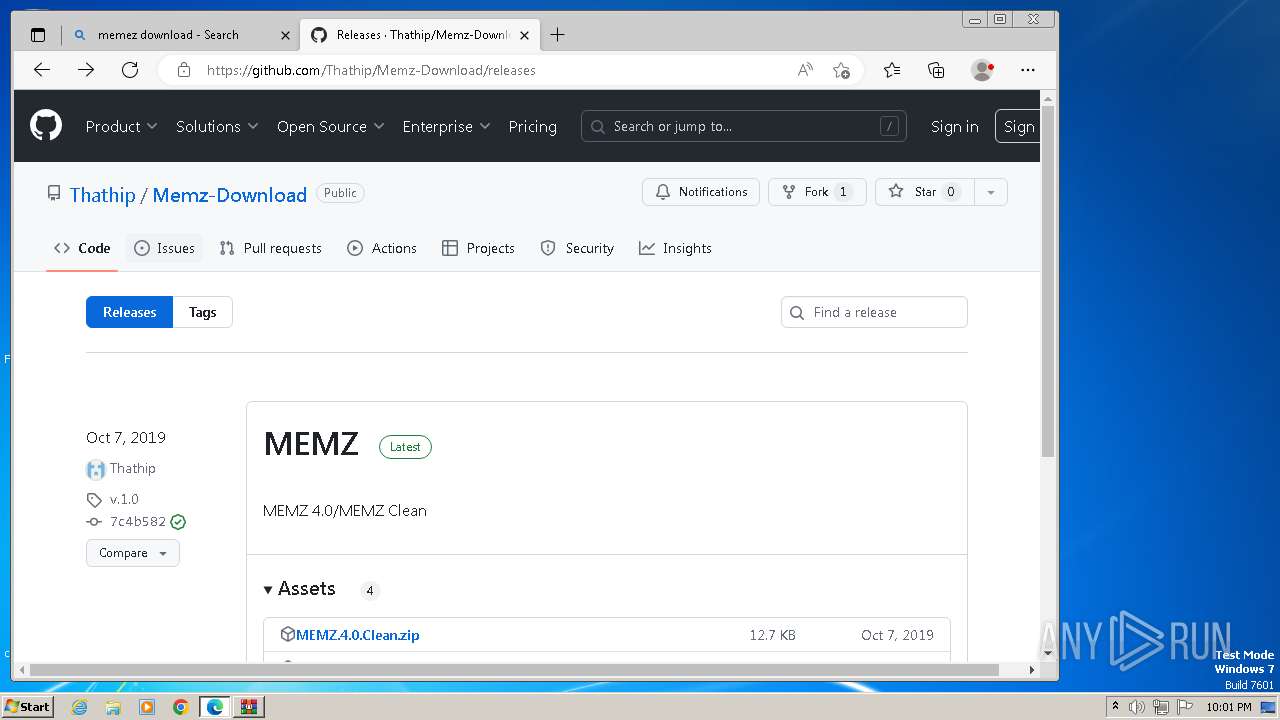Reload the current page
Screen dimensions: 1280x720
tap(130, 70)
